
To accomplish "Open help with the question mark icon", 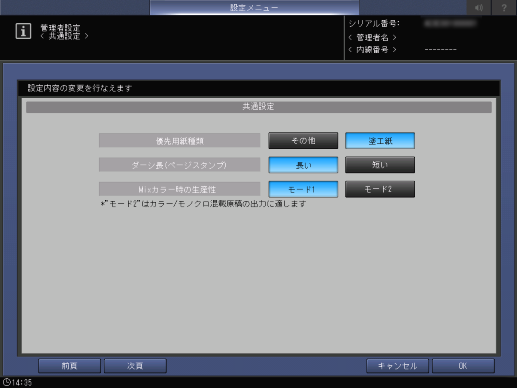I will tap(504, 7).
